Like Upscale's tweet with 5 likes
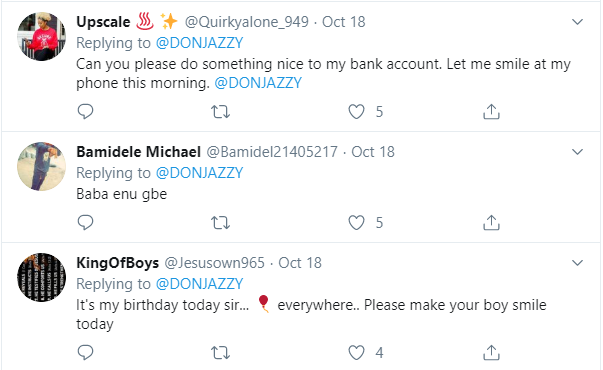Image resolution: width=603 pixels, height=370 pixels. 356,112
